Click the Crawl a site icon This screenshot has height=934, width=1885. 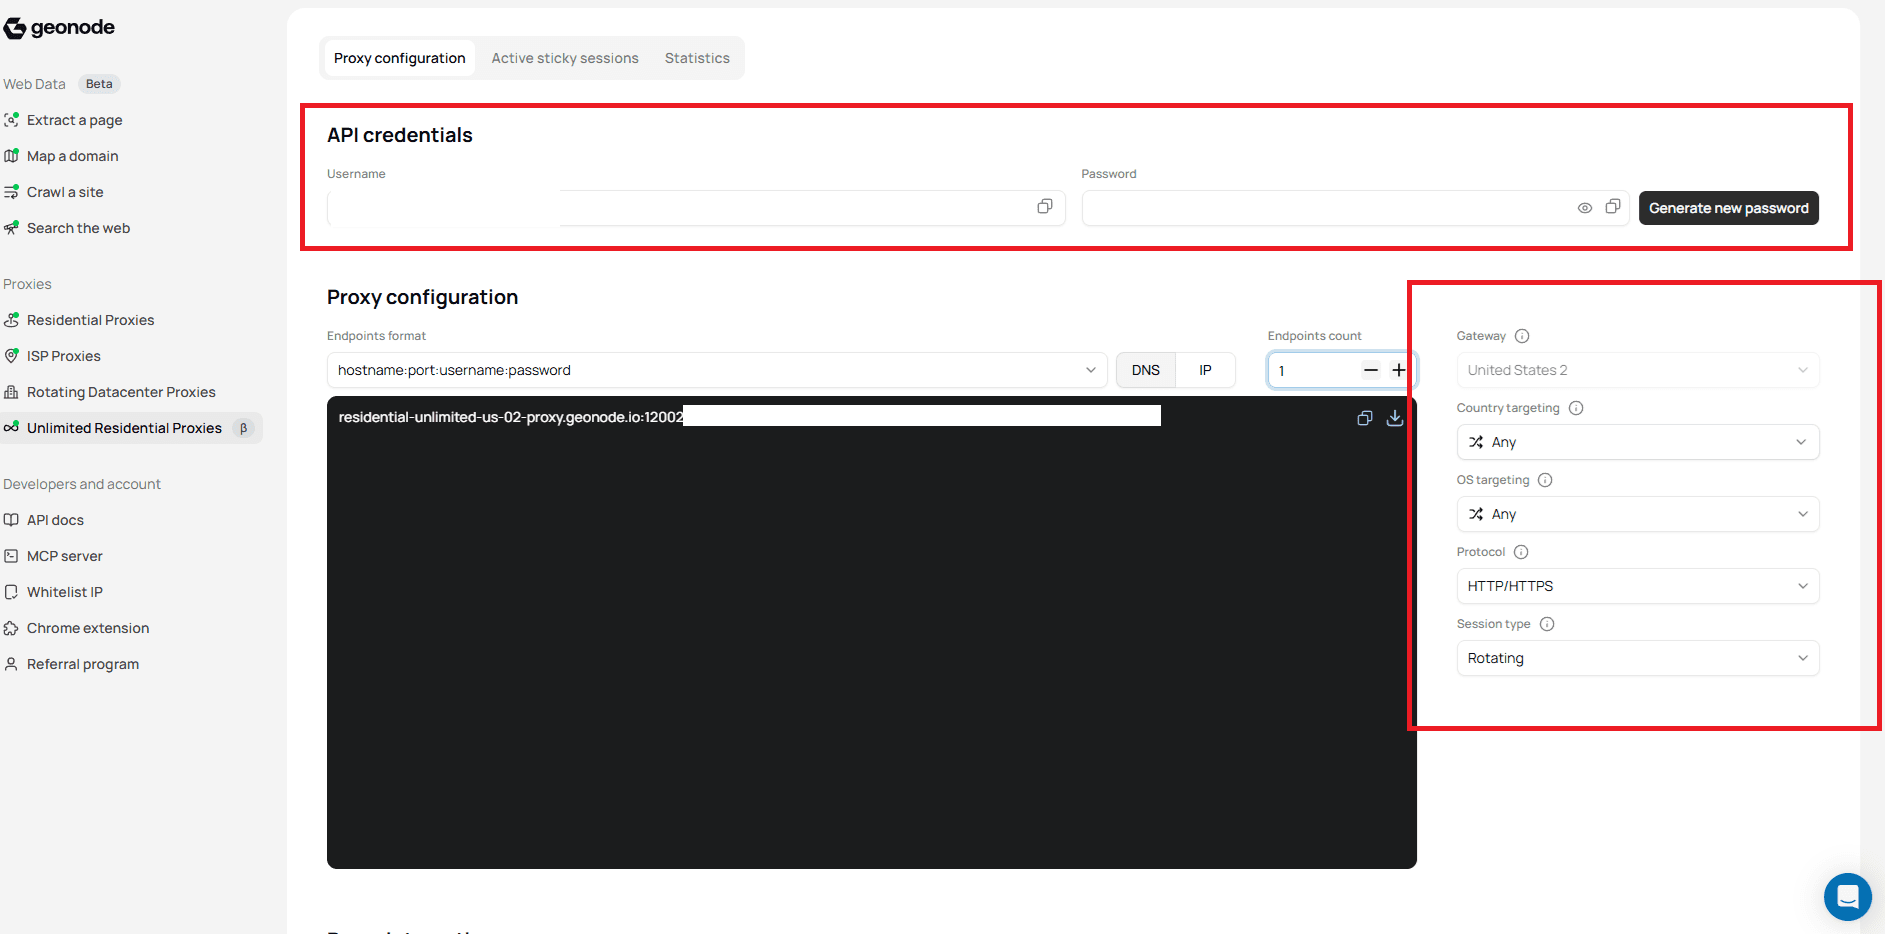coord(12,192)
